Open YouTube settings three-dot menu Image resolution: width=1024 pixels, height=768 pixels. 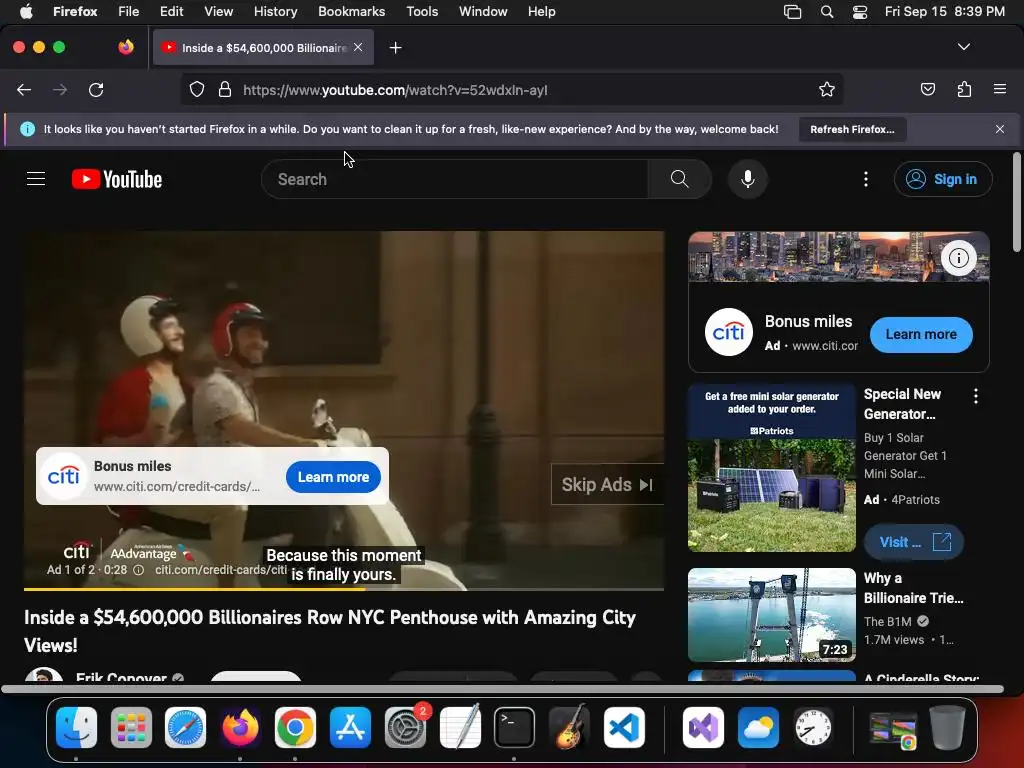pos(866,179)
